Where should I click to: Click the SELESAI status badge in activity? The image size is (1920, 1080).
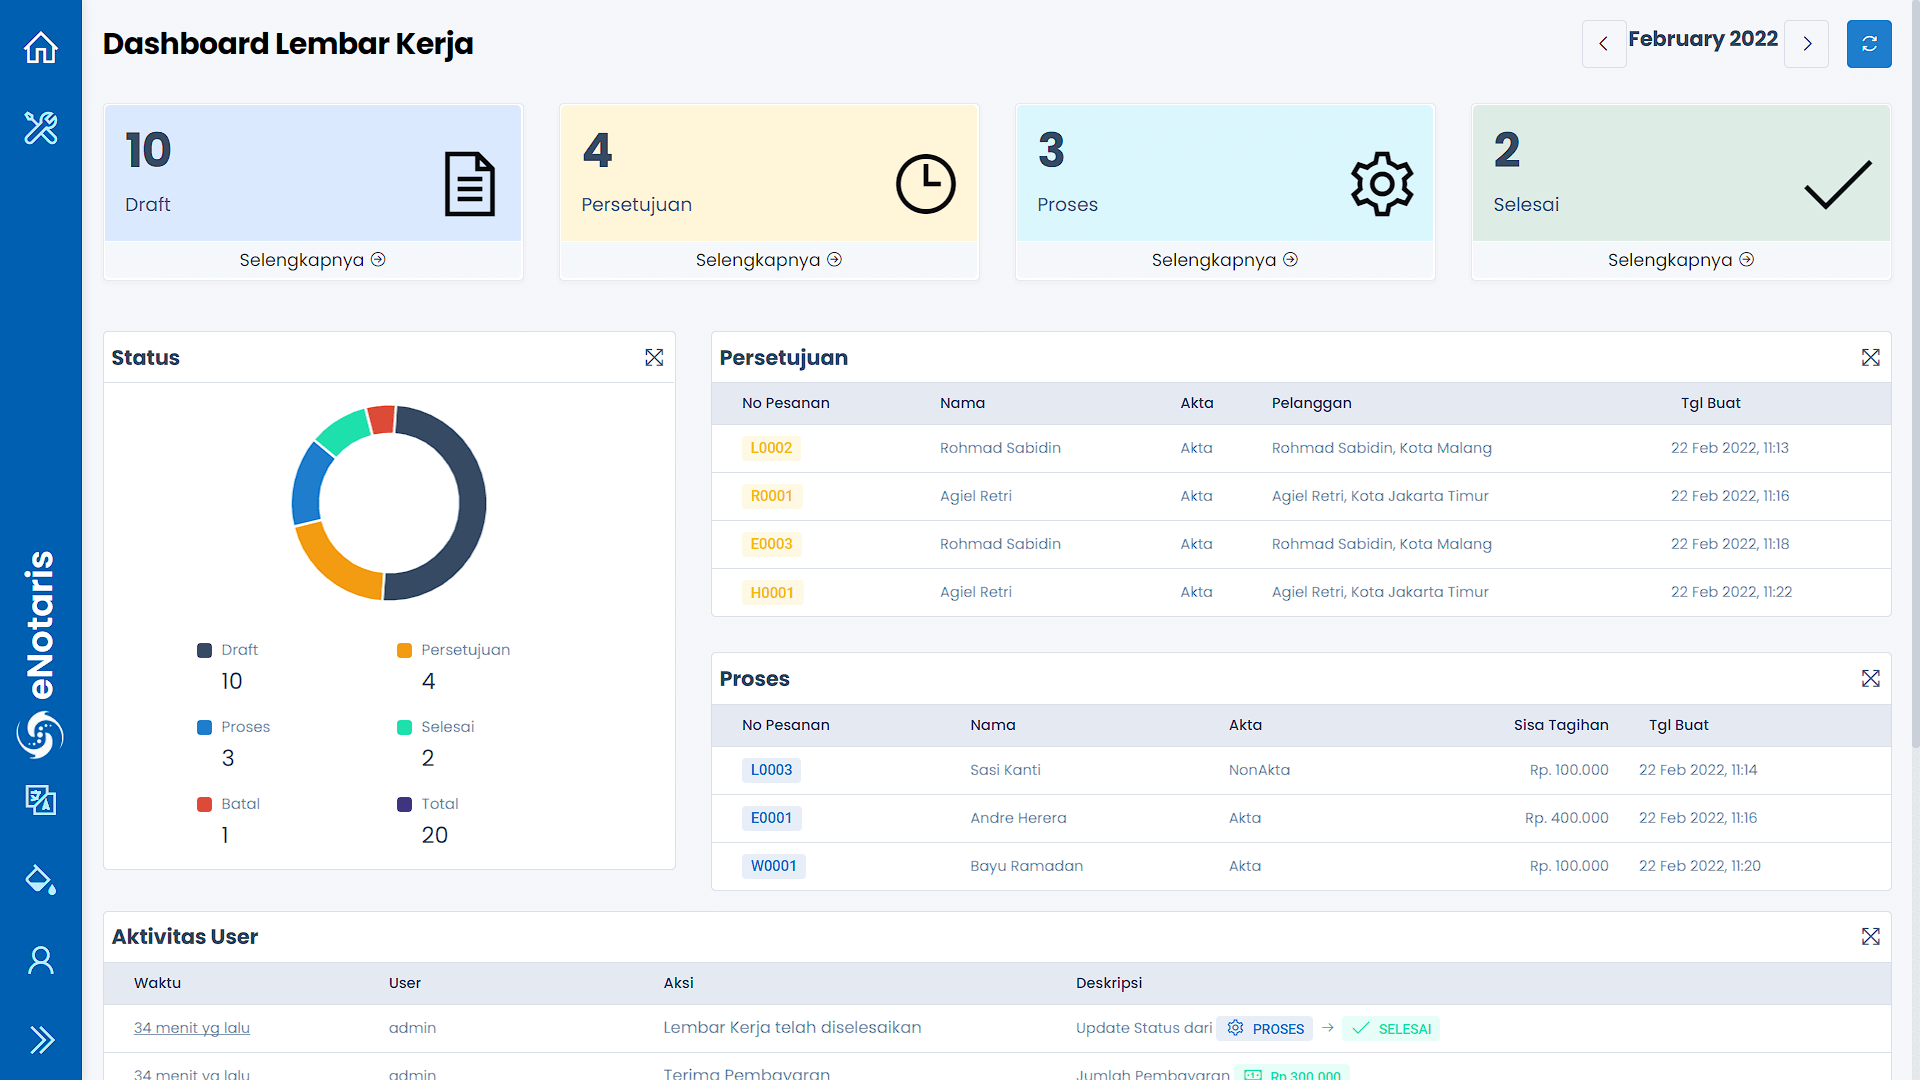tap(1391, 1029)
